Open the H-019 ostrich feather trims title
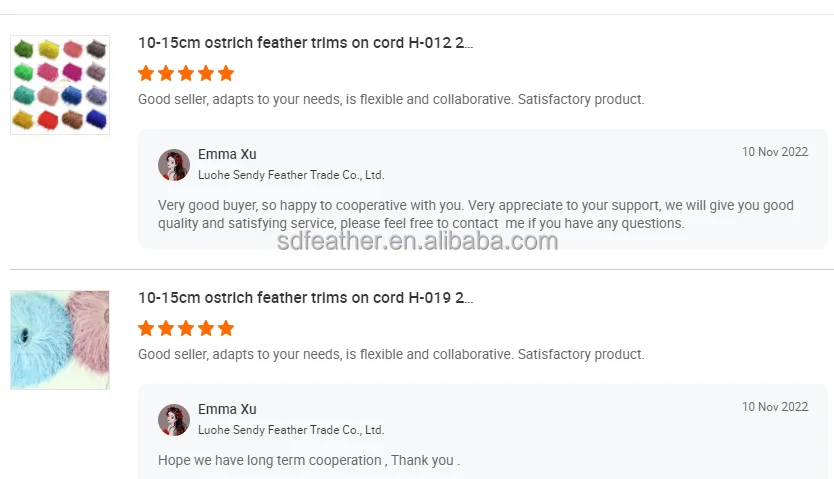The height and width of the screenshot is (479, 834). 305,298
